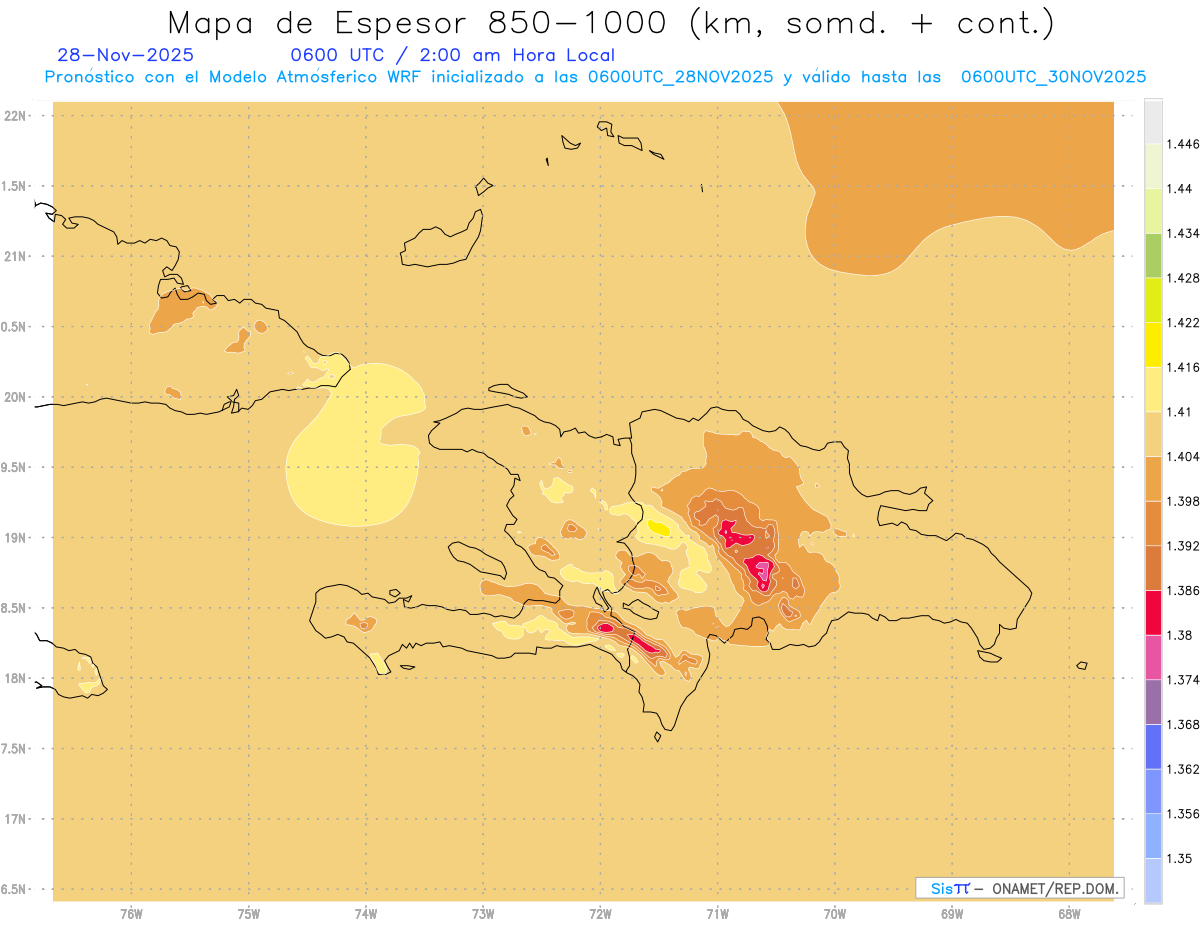Click the legend value '1.356'

click(1183, 814)
